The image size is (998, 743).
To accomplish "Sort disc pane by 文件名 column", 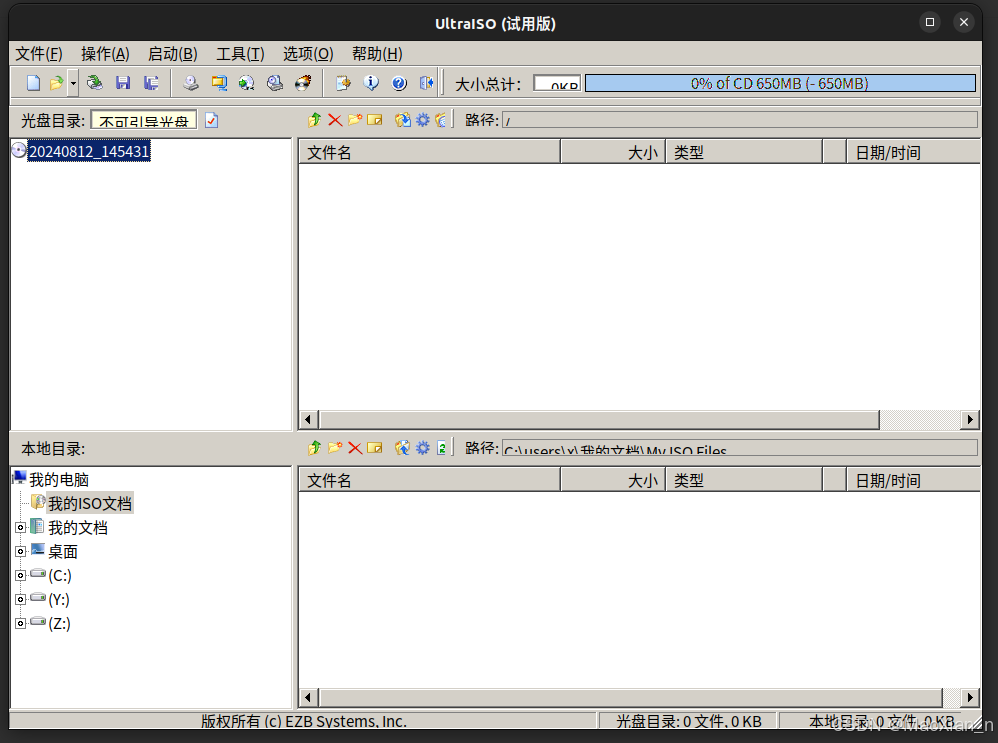I will click(430, 152).
